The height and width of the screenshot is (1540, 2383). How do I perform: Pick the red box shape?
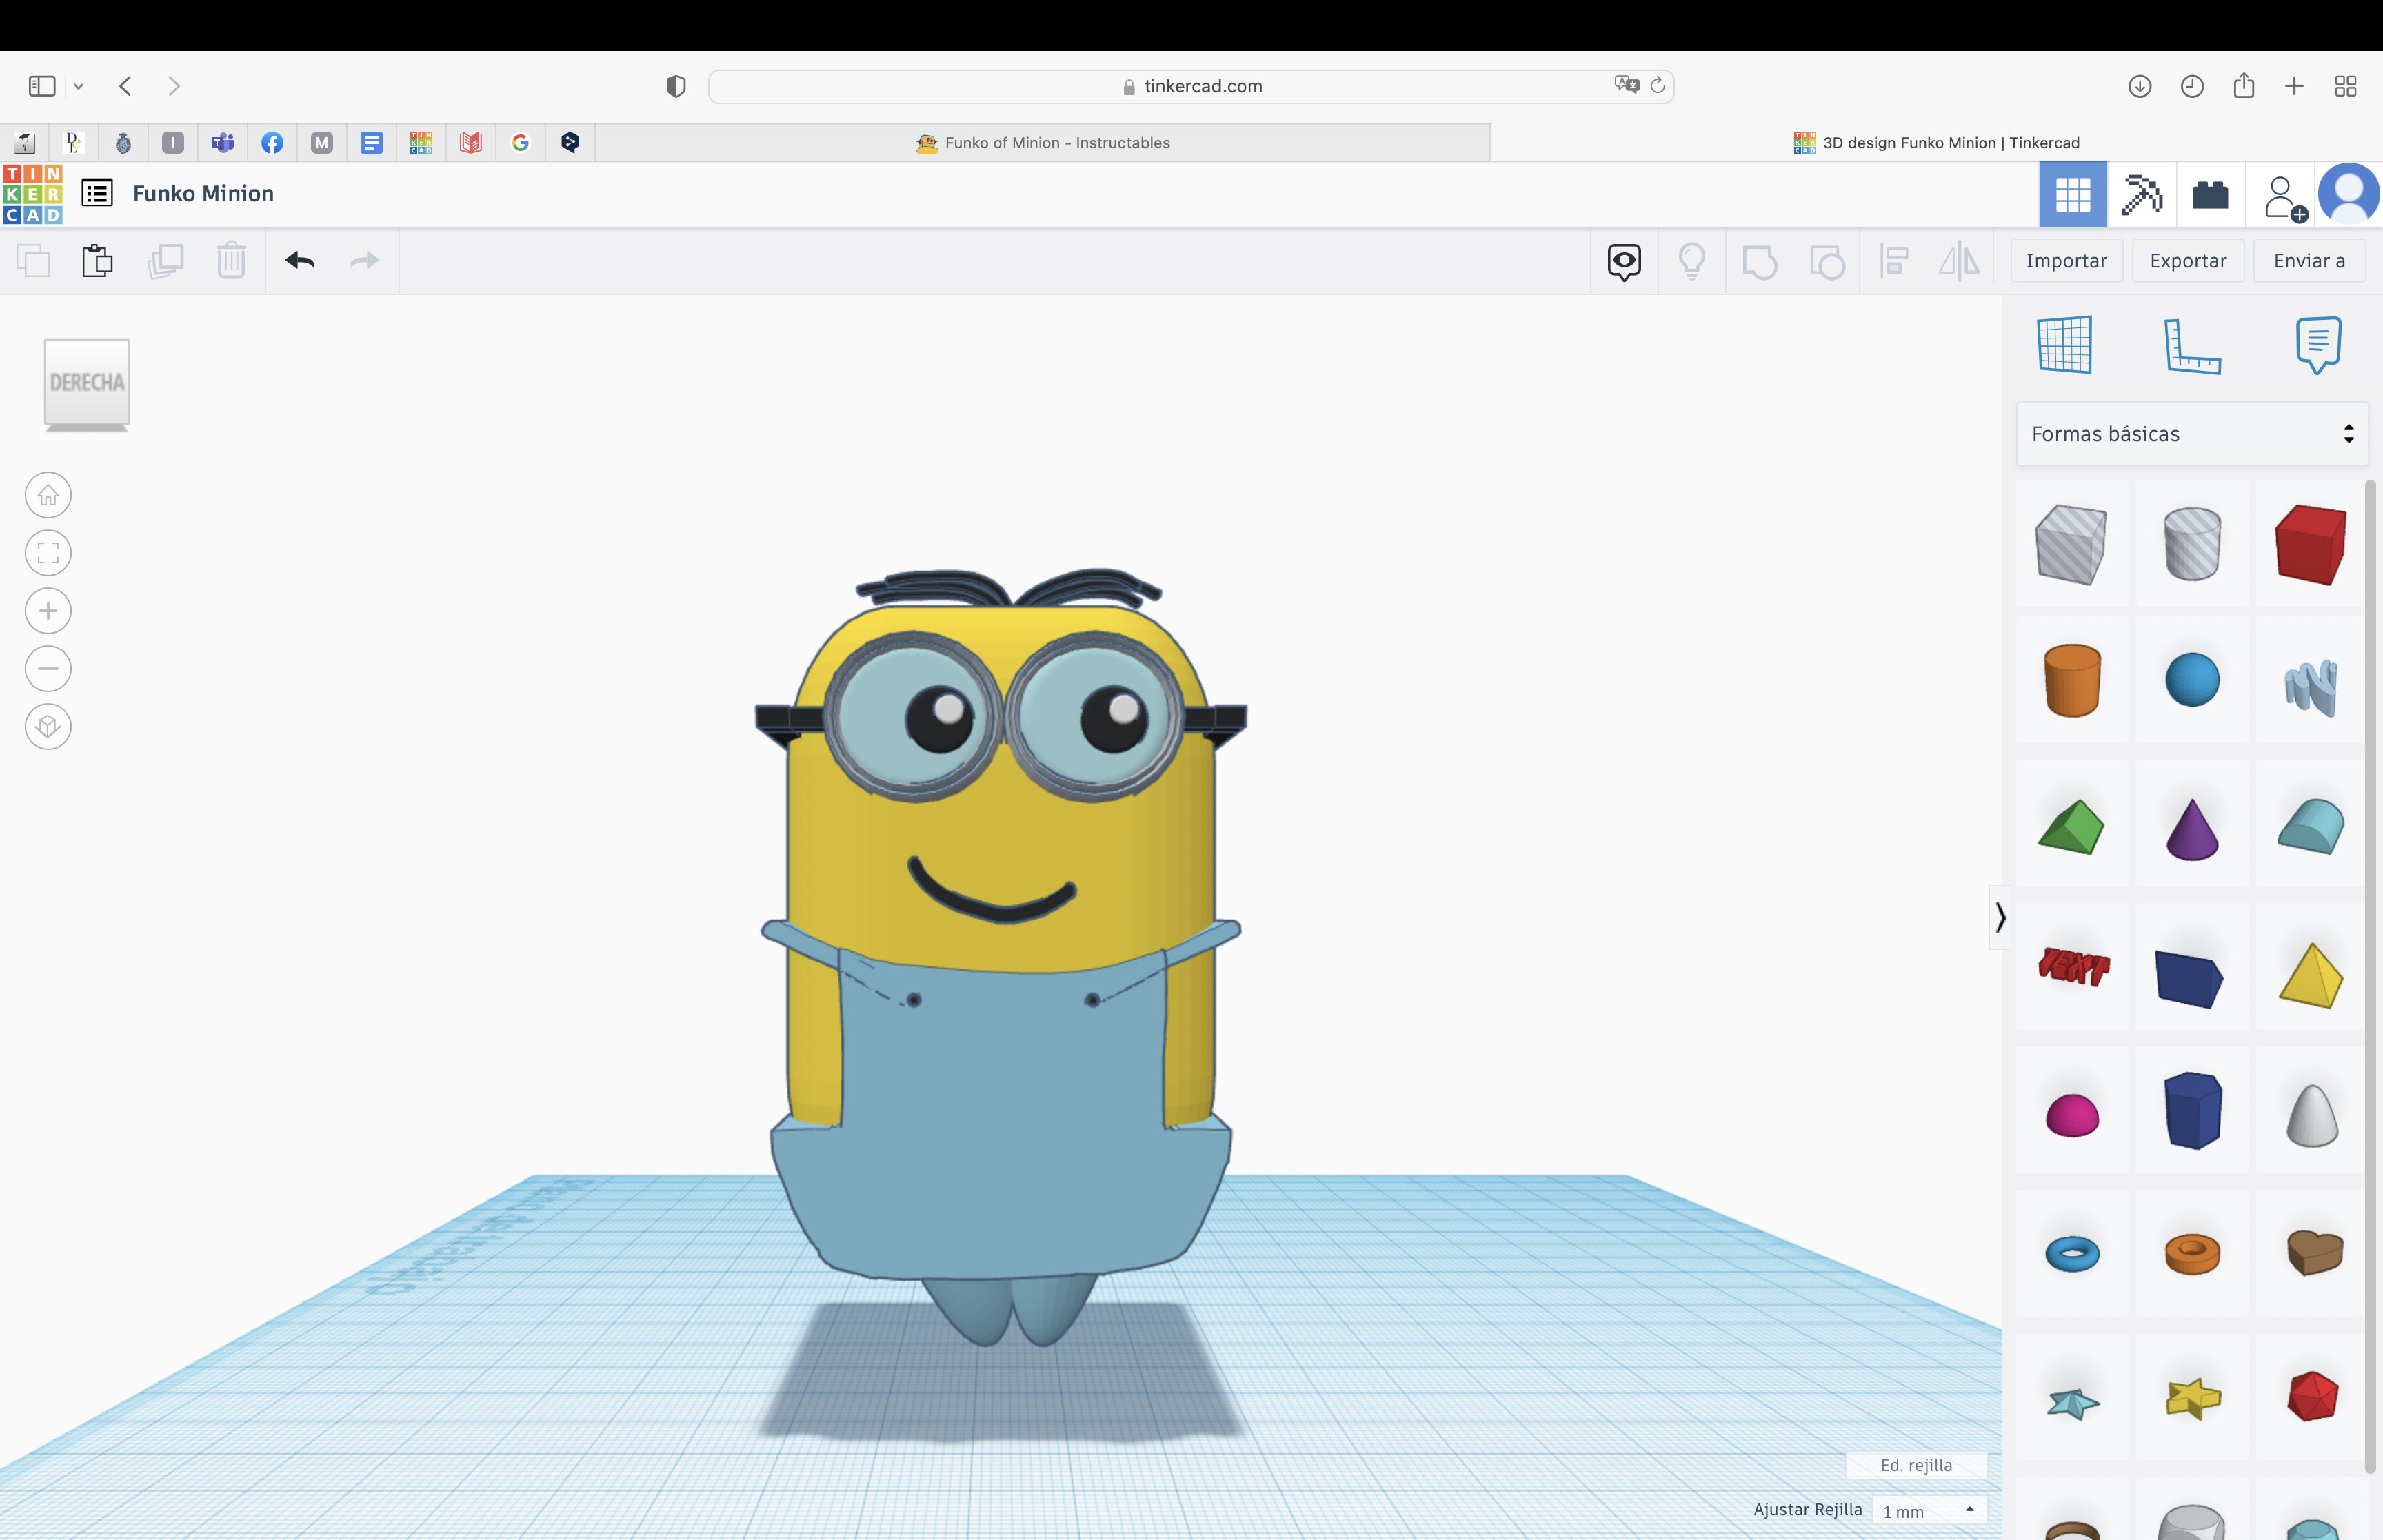(x=2311, y=544)
